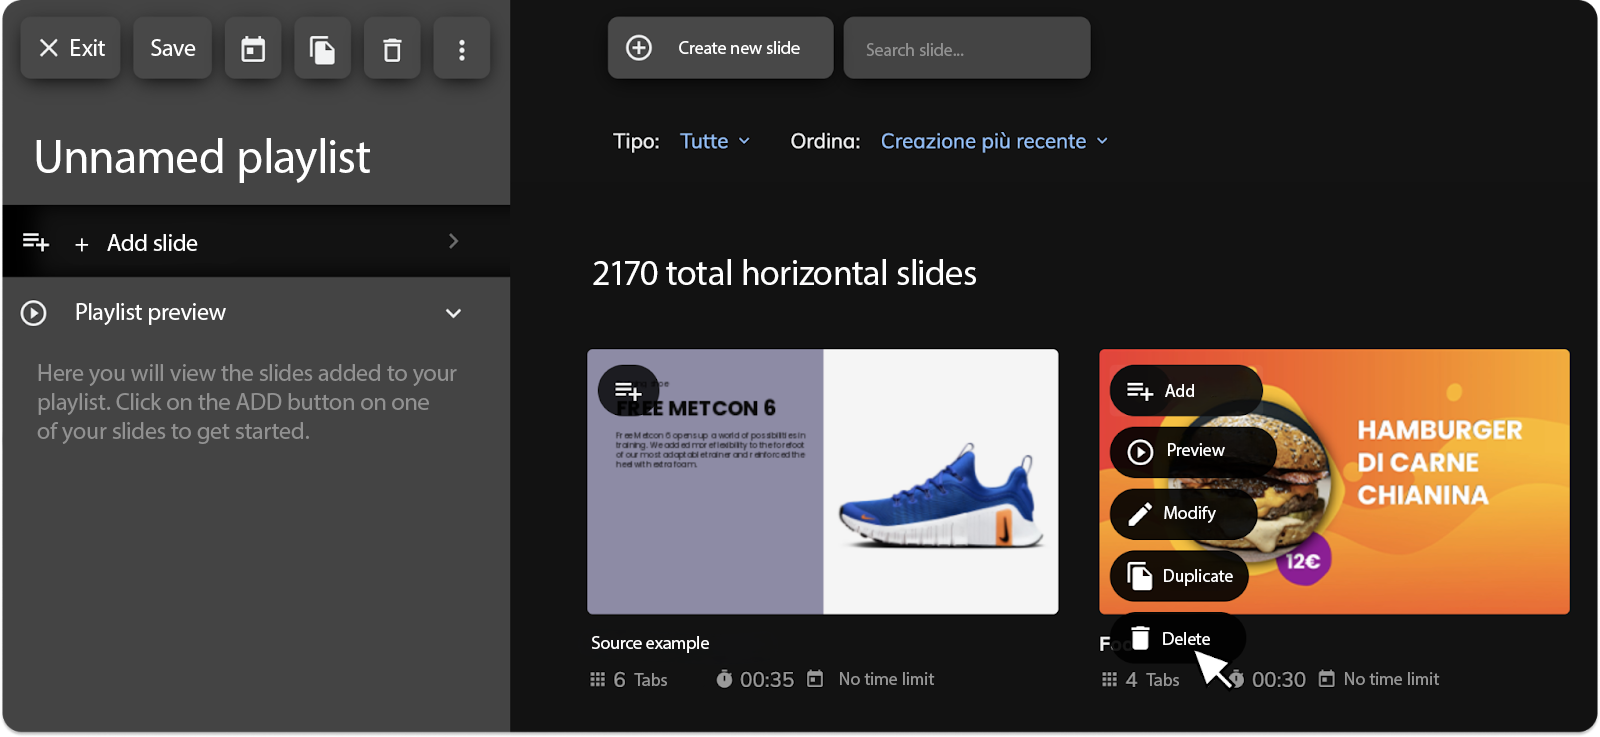Click the plus circle in Create new slide
Screen dimensions: 1600x737
coord(639,48)
